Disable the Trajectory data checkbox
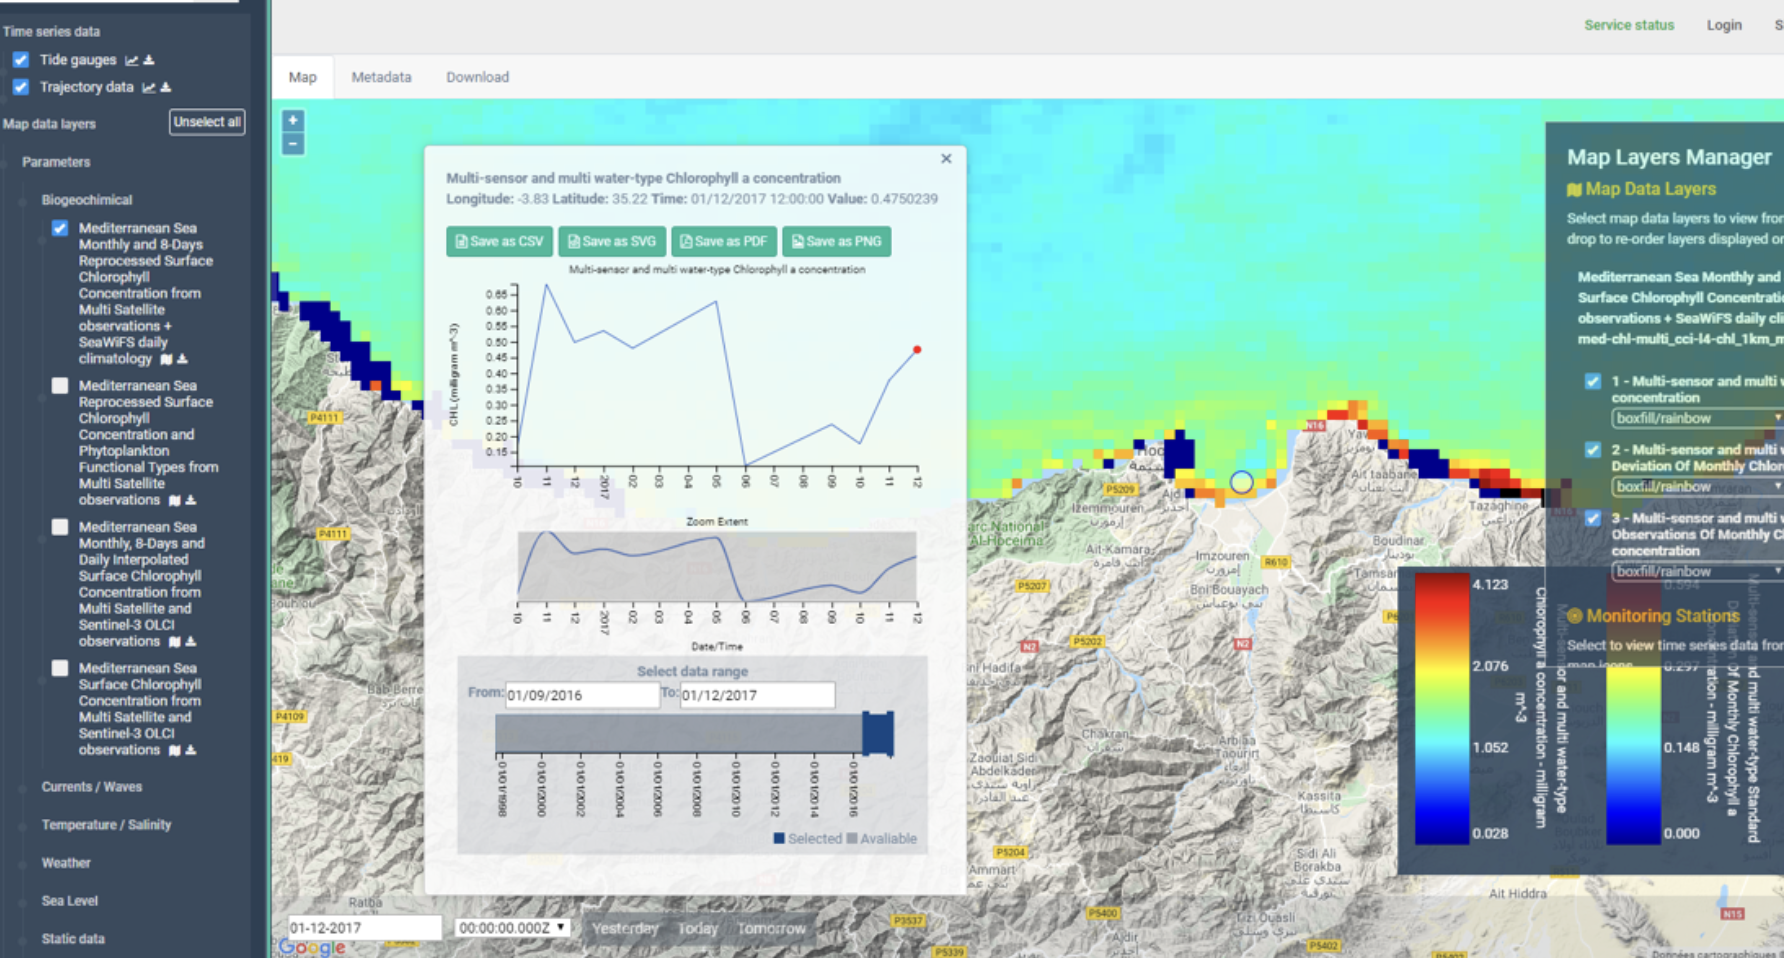This screenshot has height=958, width=1784. [21, 87]
